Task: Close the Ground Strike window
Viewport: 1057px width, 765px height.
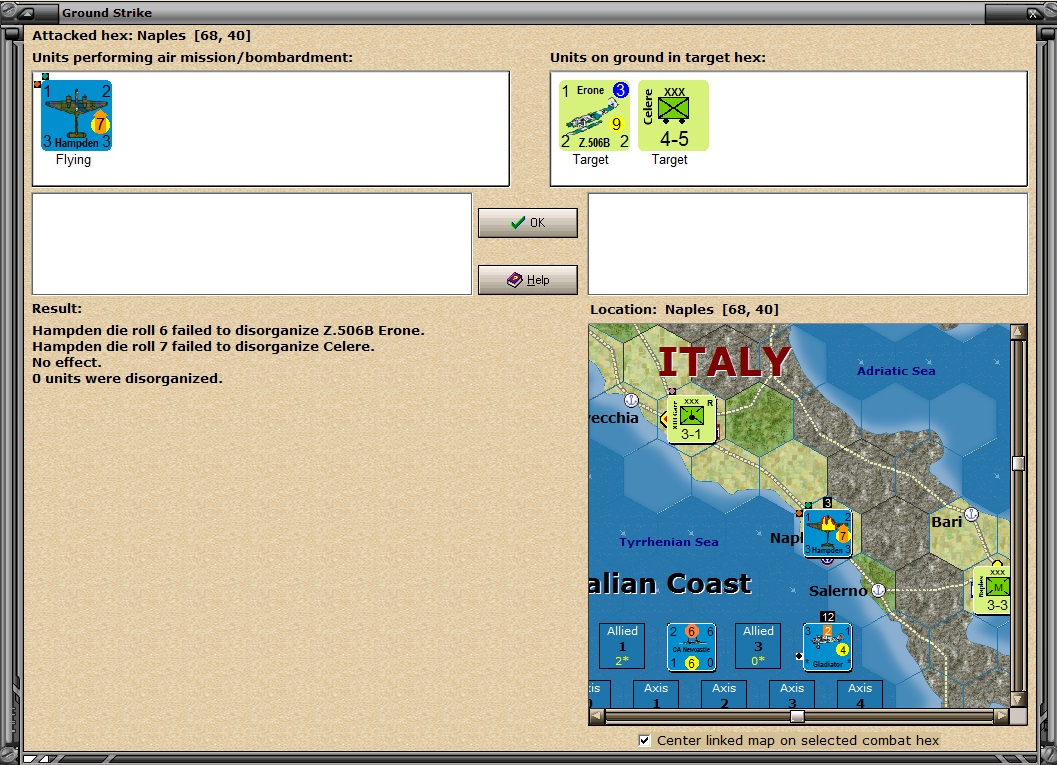Action: pyautogui.click(x=1033, y=13)
